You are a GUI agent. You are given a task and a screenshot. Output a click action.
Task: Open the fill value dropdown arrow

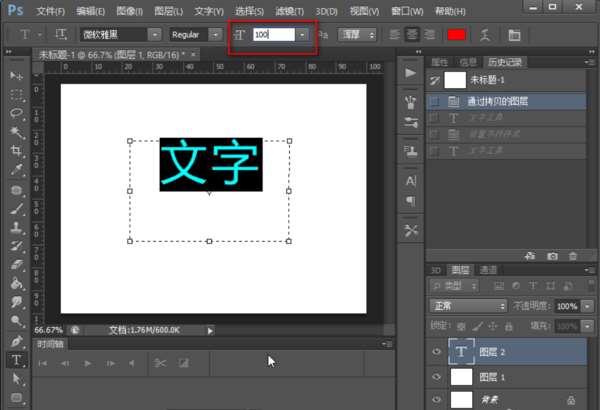587,326
